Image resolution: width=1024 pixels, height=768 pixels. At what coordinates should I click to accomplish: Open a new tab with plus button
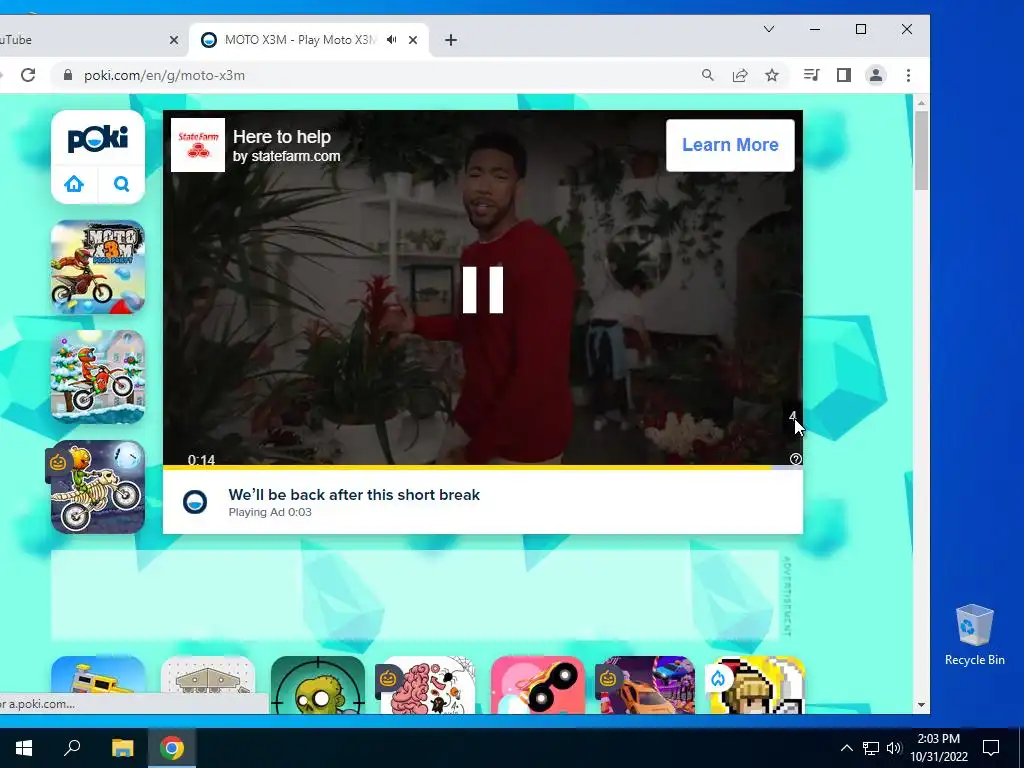coord(451,40)
